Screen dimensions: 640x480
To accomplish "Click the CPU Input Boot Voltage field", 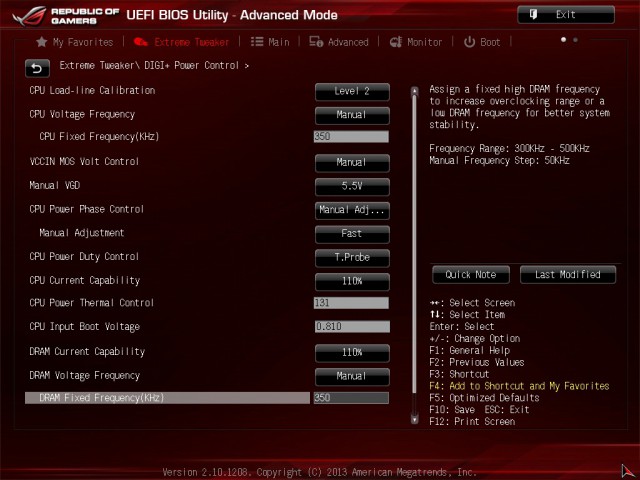I will pos(352,327).
